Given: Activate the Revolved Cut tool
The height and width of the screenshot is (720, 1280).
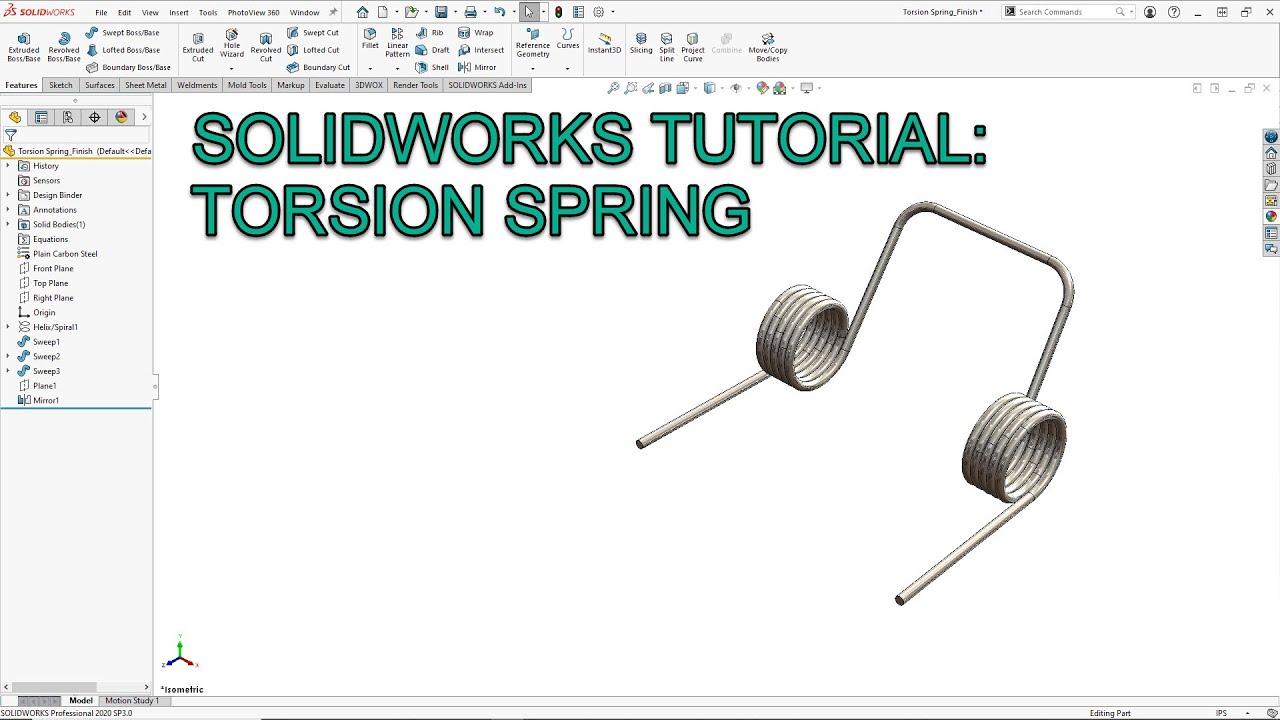Looking at the screenshot, I should click(x=266, y=47).
